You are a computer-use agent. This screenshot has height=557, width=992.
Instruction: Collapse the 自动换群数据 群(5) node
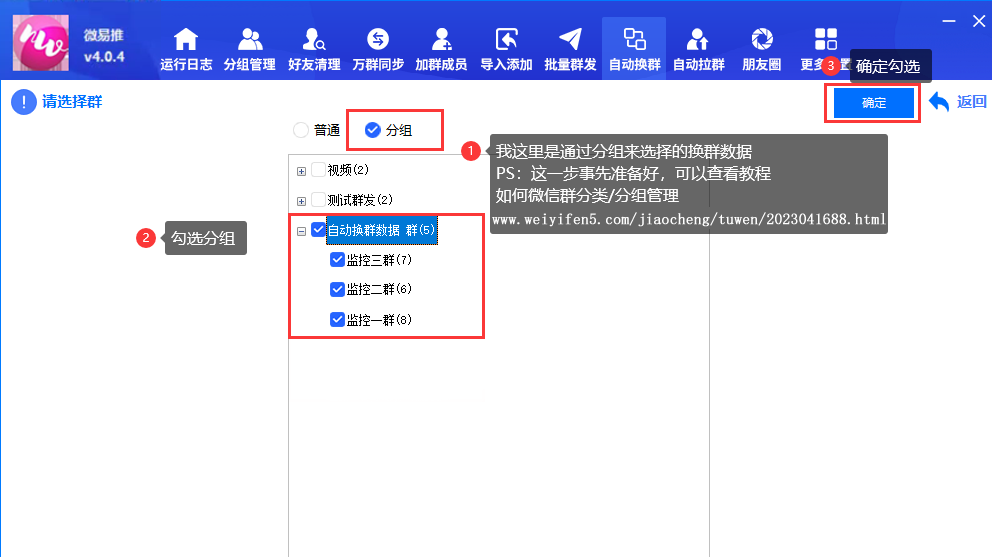pos(301,231)
